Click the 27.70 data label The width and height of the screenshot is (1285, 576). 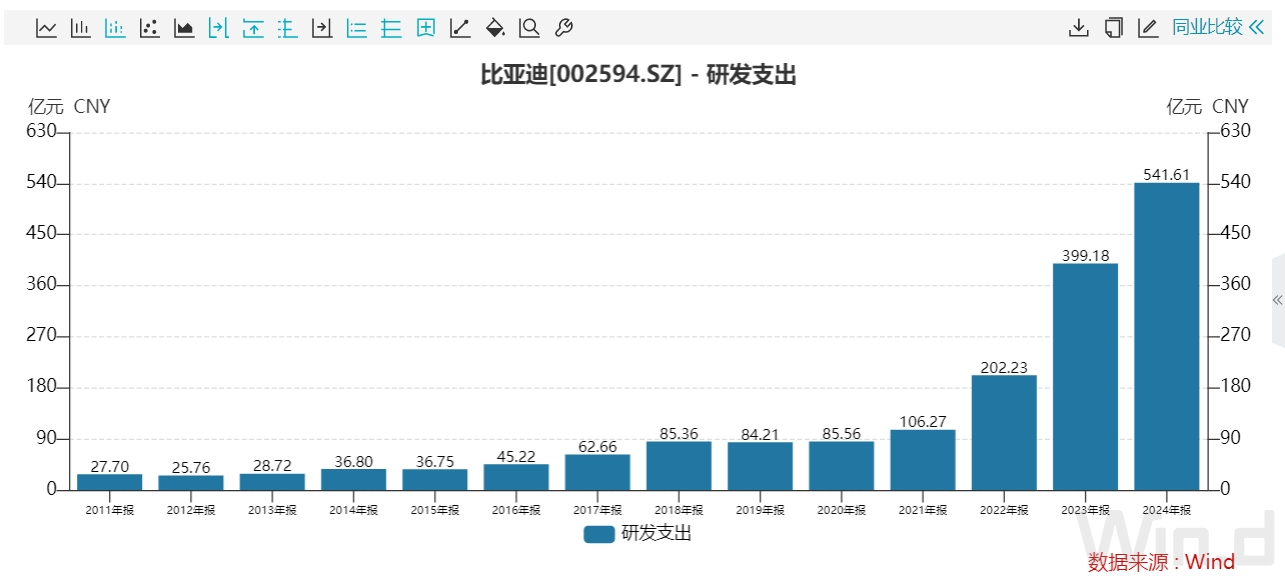click(110, 467)
